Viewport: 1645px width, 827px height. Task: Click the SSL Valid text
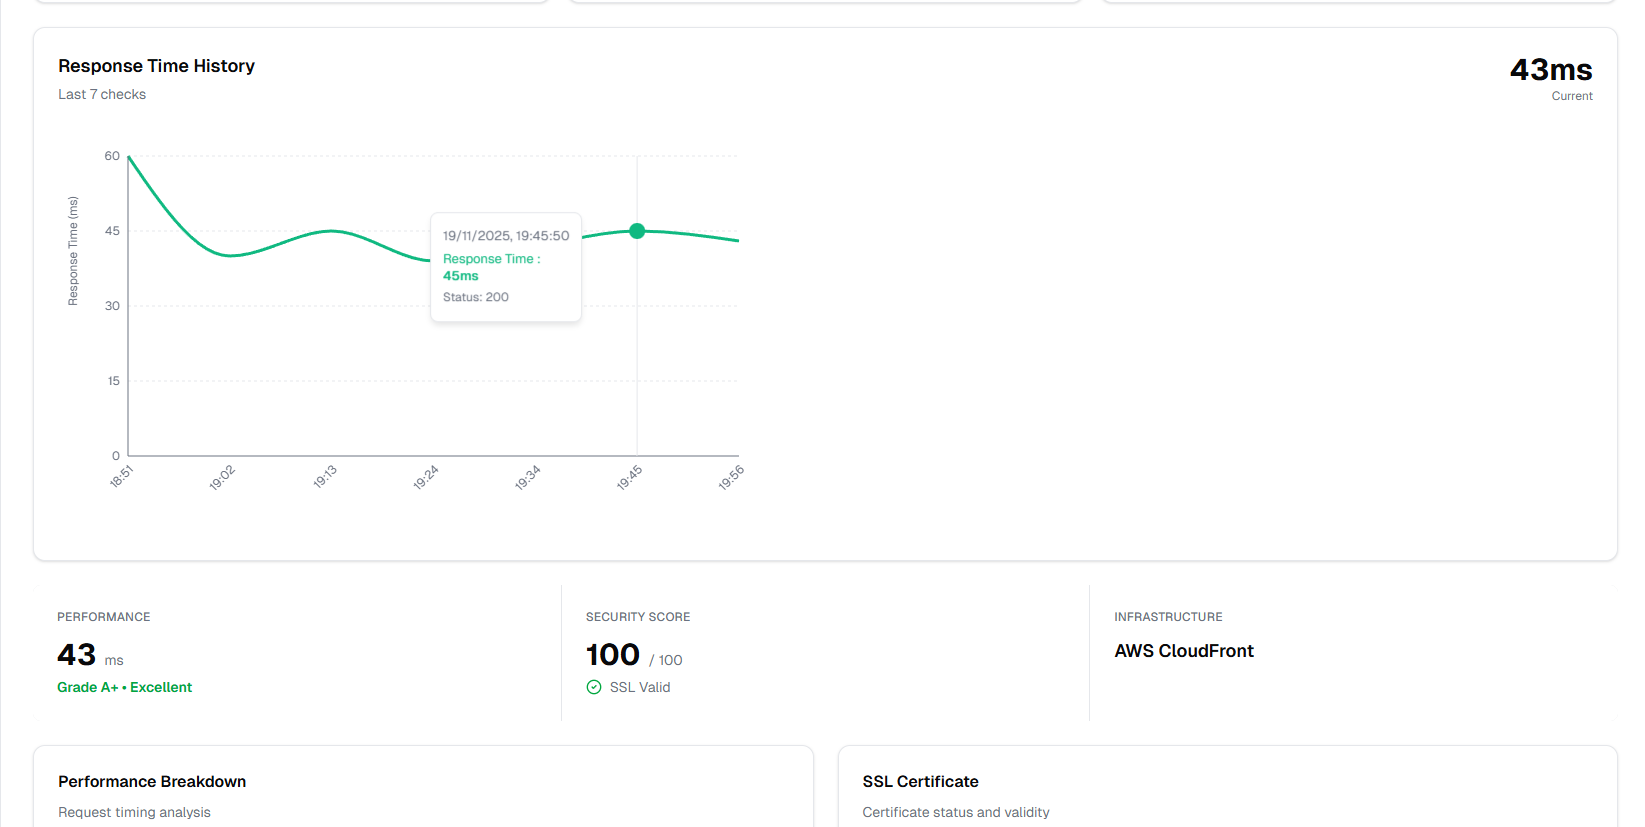[x=640, y=687]
